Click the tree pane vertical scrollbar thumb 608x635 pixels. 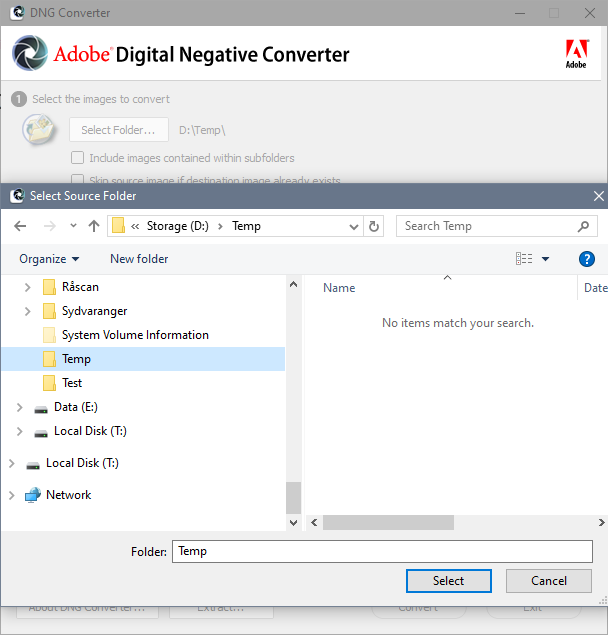pos(293,498)
